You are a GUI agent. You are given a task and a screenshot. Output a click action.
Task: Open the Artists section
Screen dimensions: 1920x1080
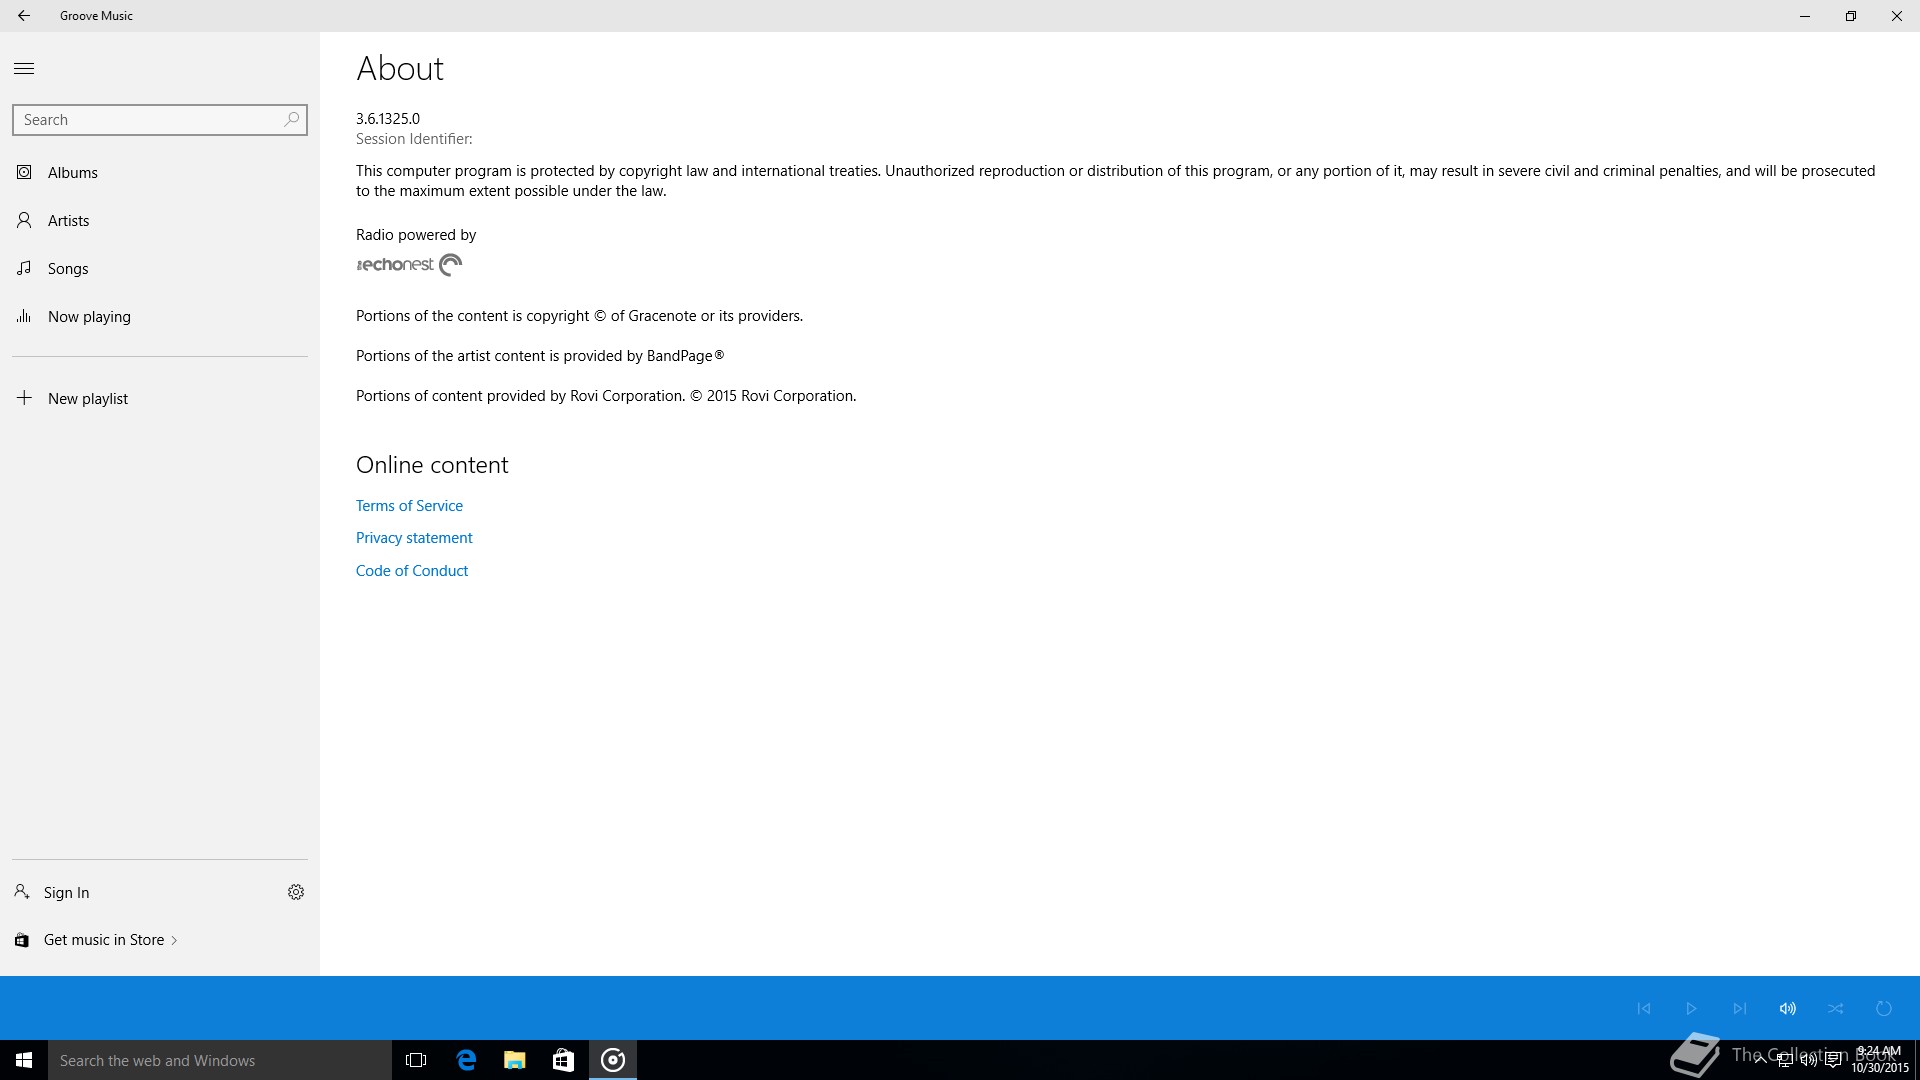click(68, 221)
